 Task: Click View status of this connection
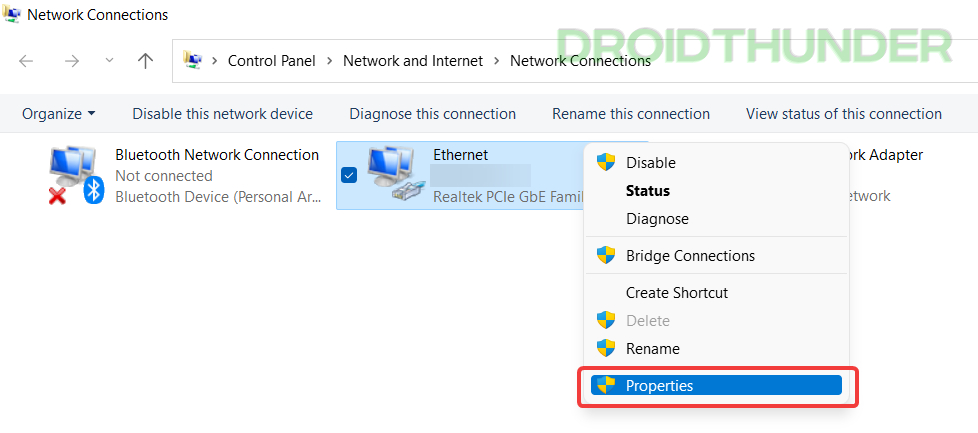844,114
